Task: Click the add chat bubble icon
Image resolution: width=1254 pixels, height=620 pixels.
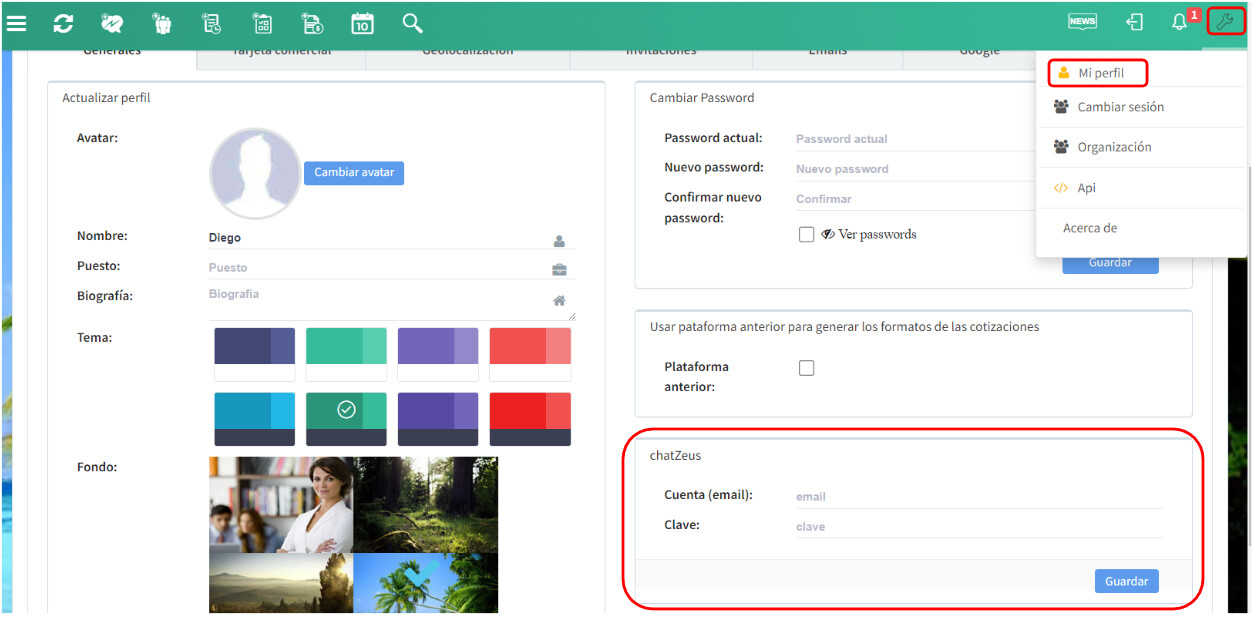Action: tap(112, 23)
